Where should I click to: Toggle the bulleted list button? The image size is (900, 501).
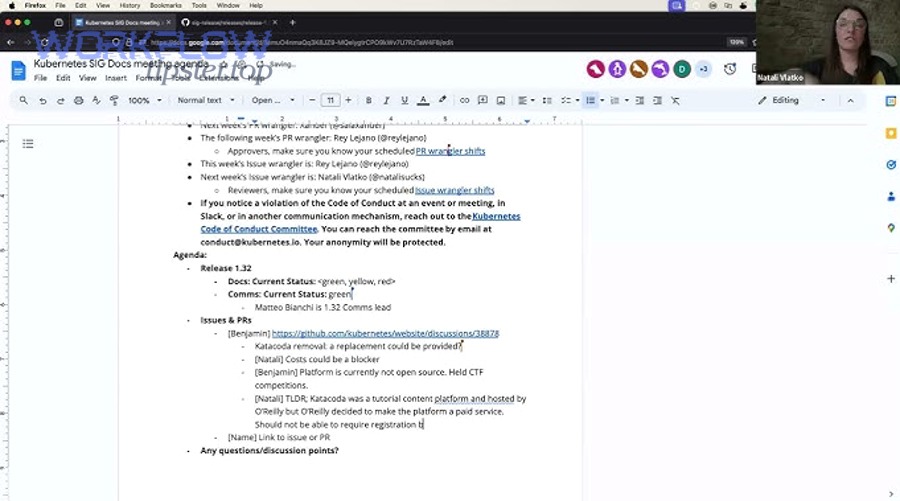[590, 100]
